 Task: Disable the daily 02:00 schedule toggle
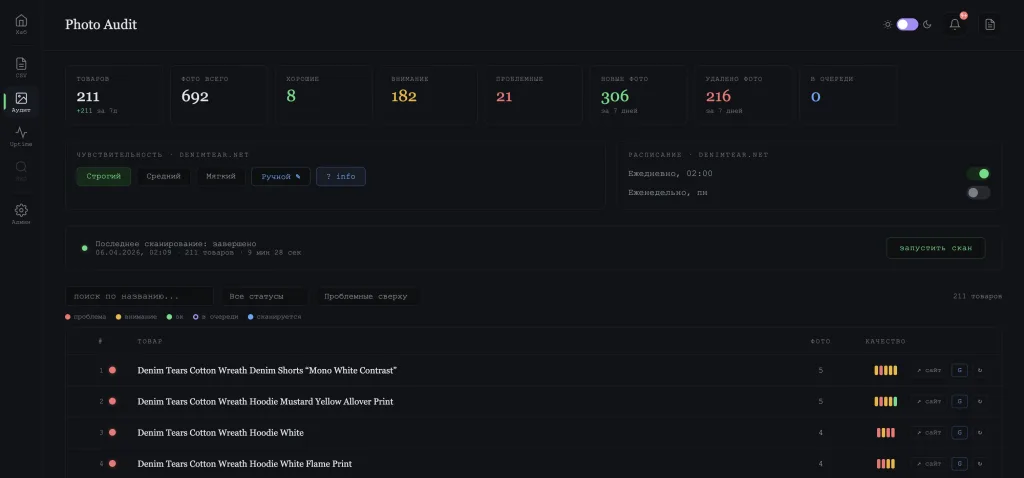(x=978, y=174)
